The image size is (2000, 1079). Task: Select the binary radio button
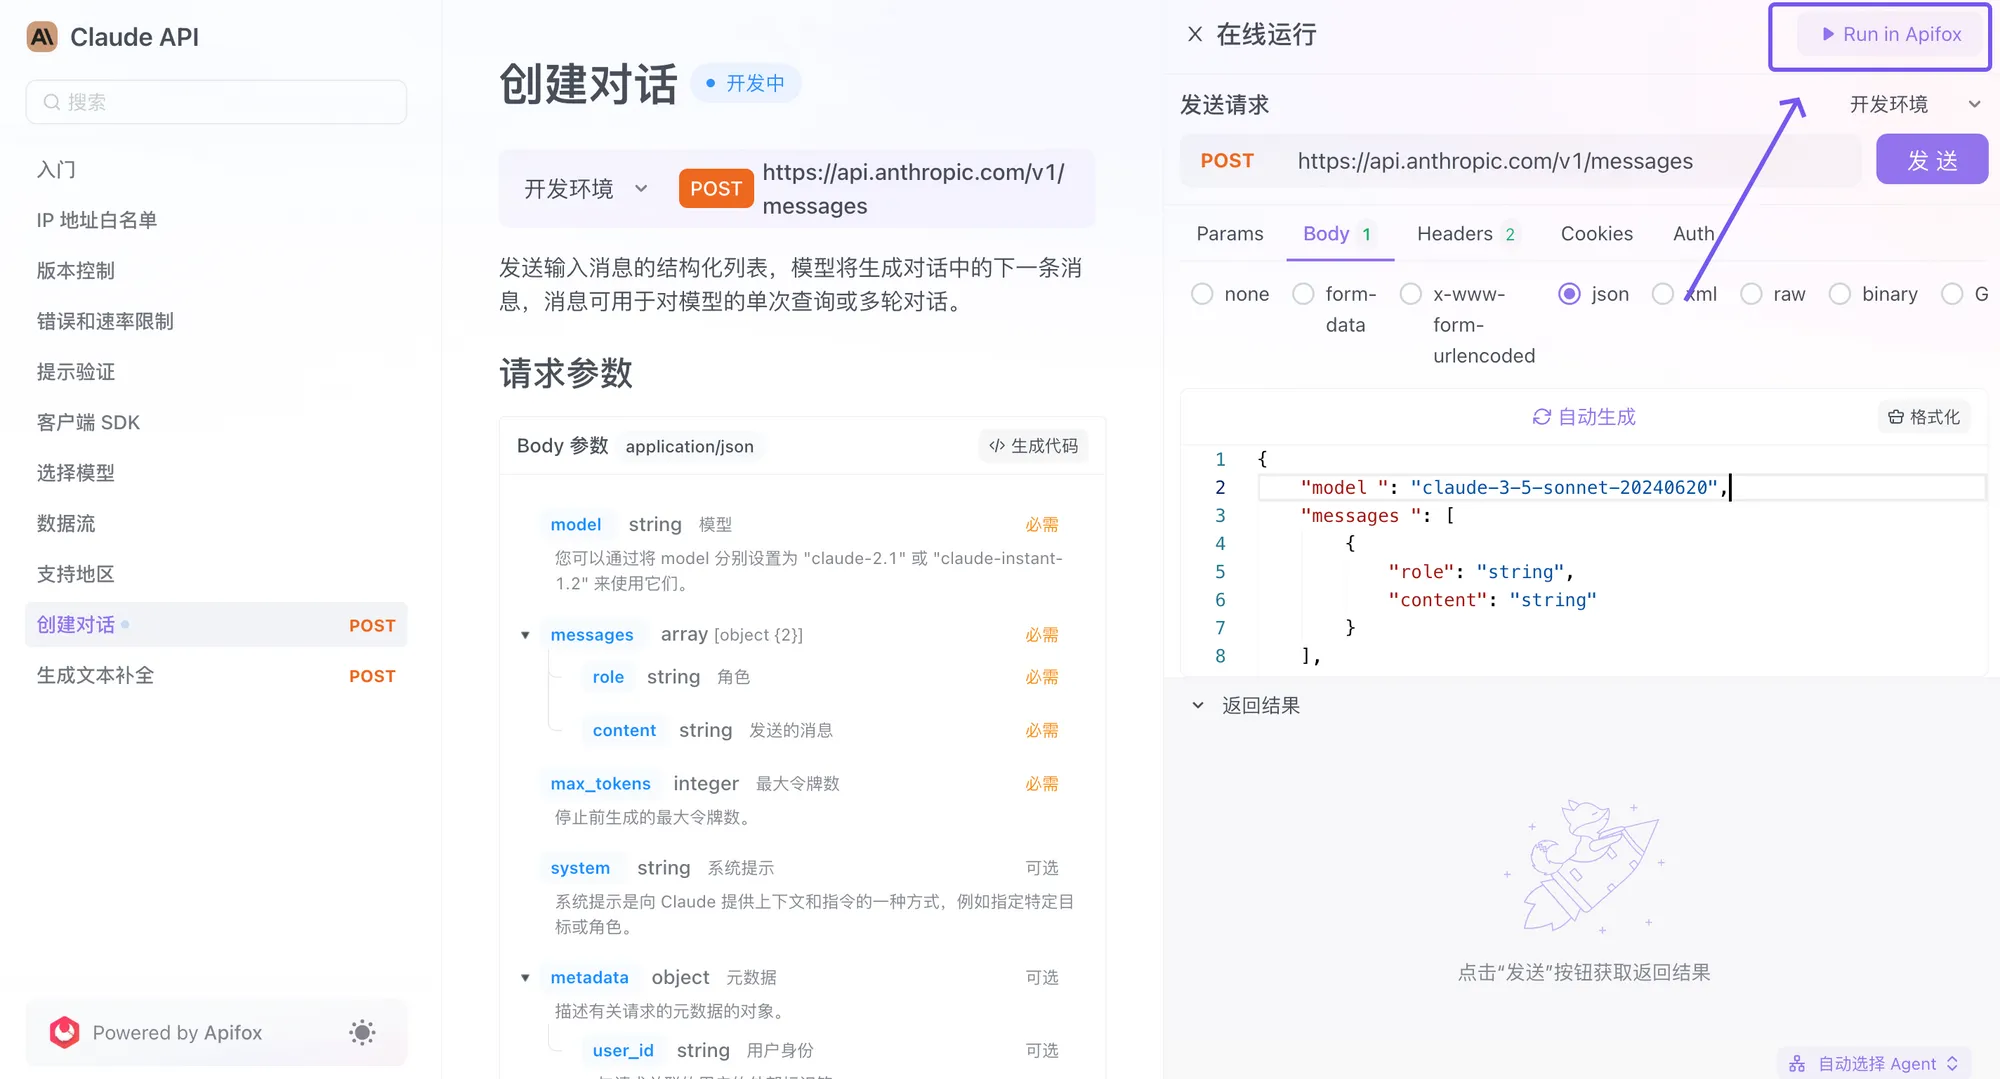(x=1839, y=294)
